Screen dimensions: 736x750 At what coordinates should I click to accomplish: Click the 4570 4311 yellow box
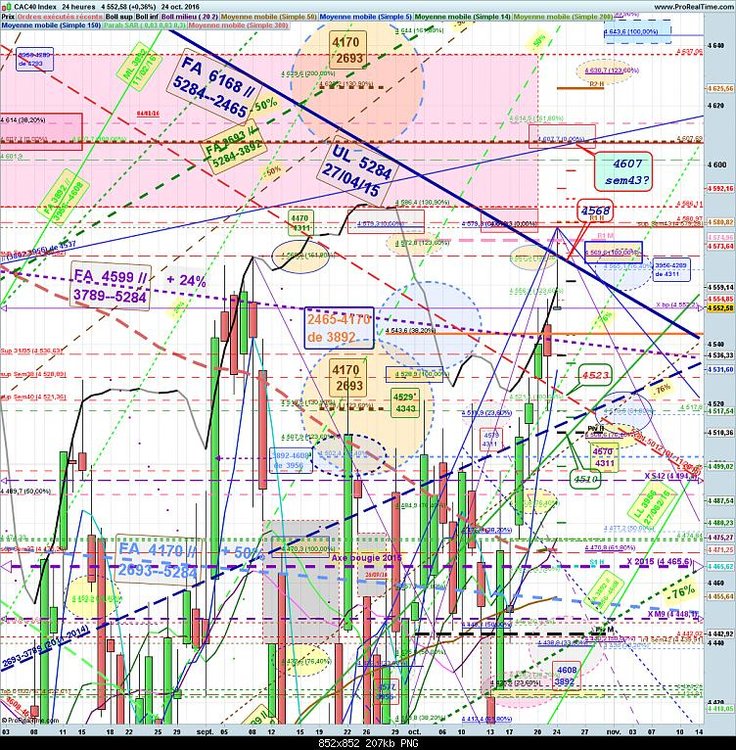[604, 458]
